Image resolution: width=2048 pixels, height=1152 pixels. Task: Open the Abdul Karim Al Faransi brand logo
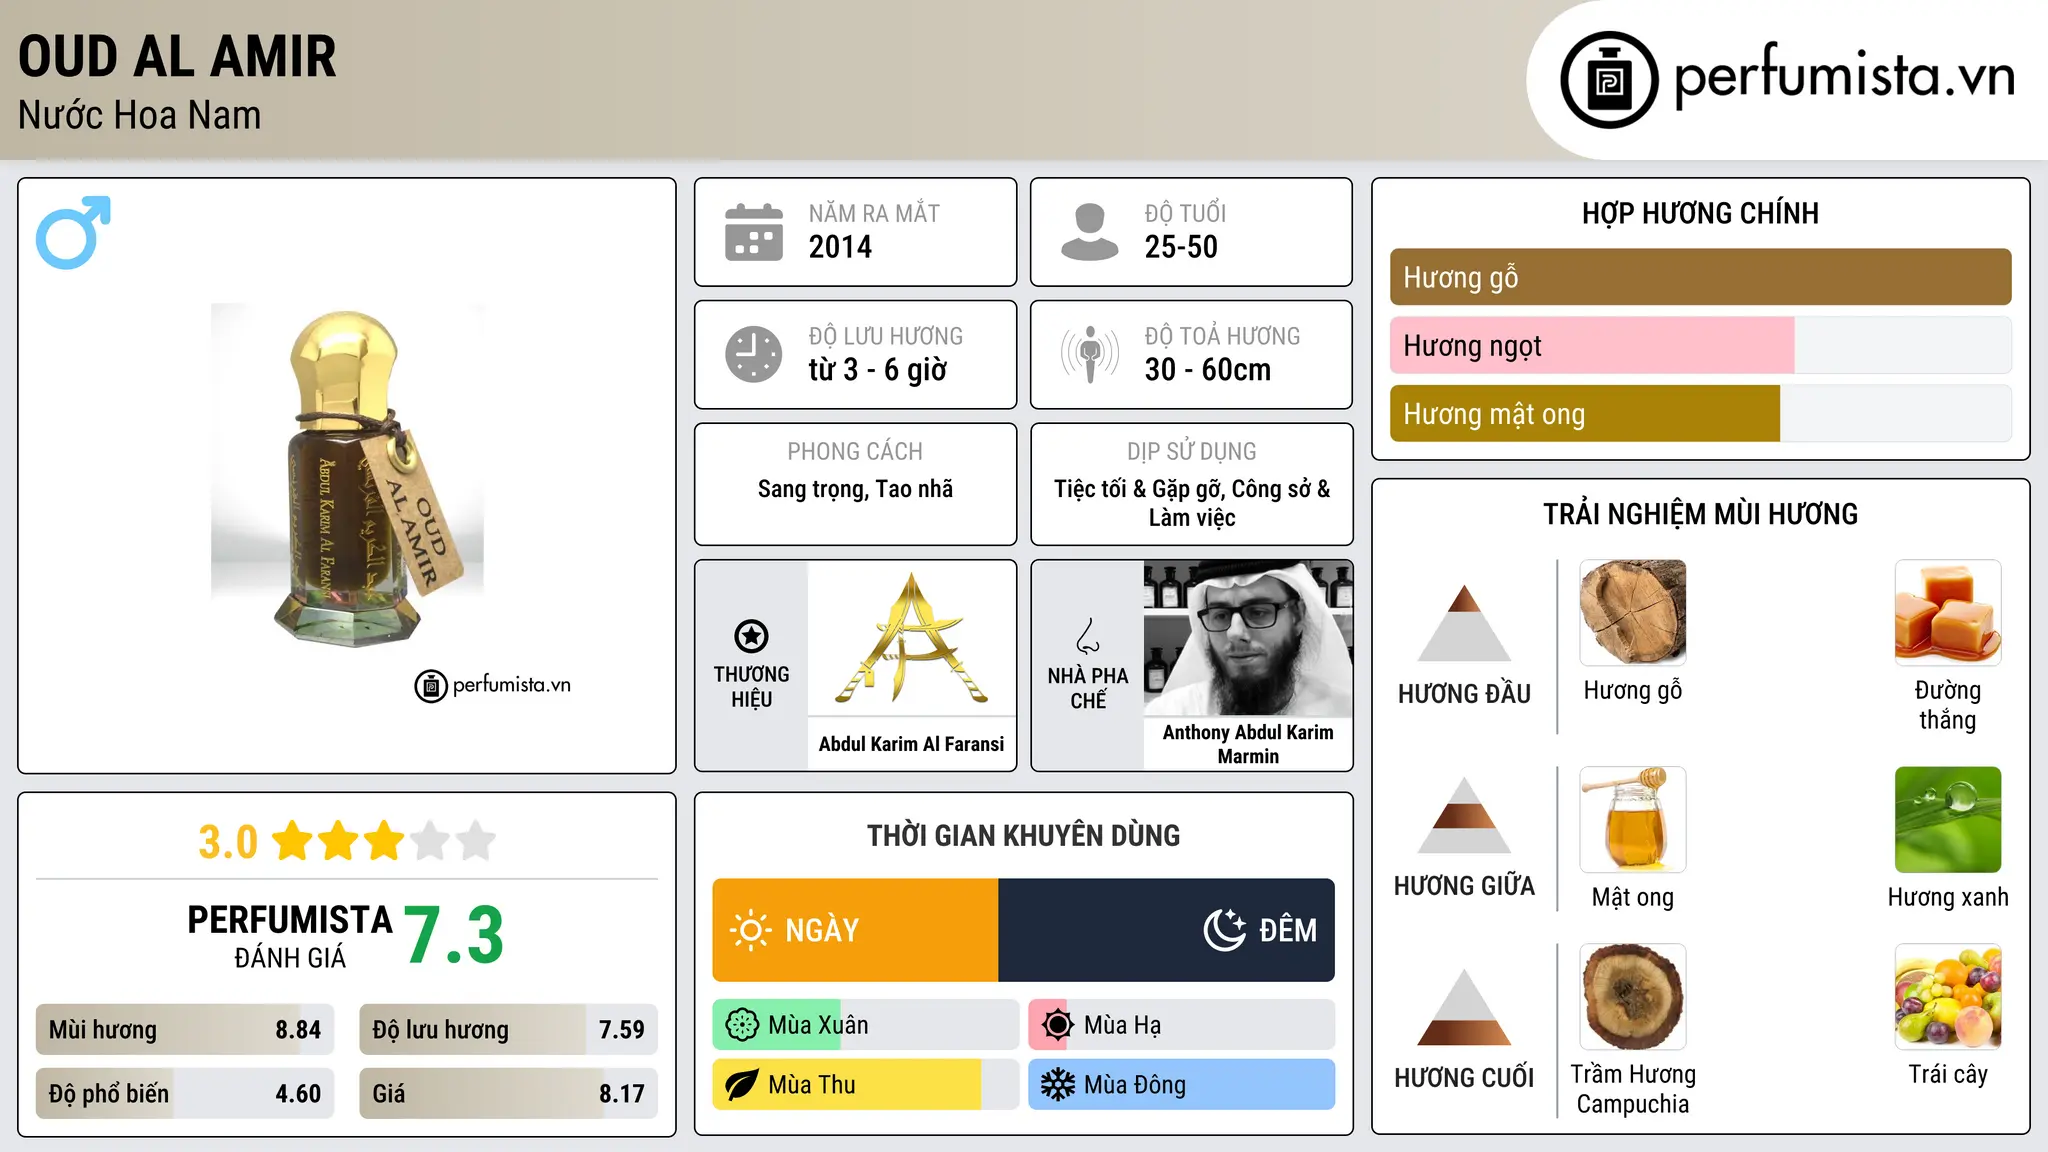(x=911, y=638)
